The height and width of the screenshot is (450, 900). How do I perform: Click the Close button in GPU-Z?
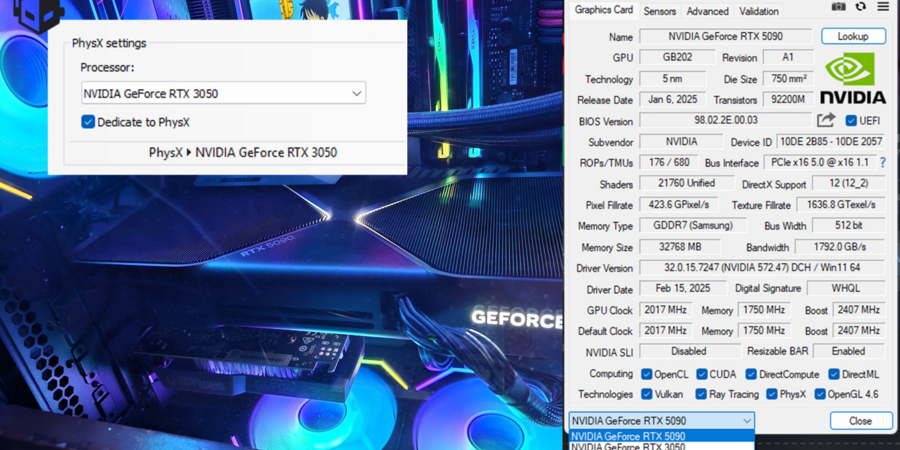[x=860, y=421]
